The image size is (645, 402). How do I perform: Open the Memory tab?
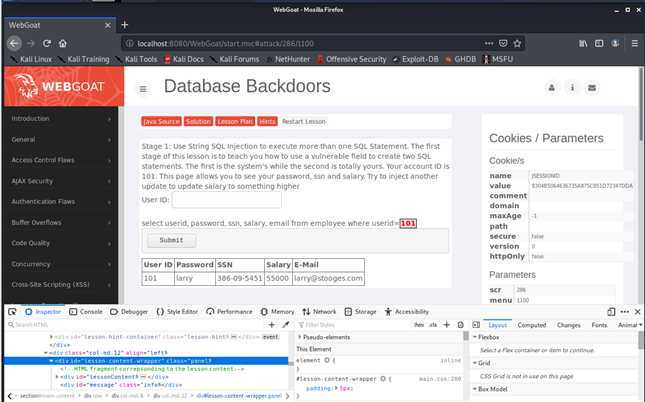click(x=277, y=312)
